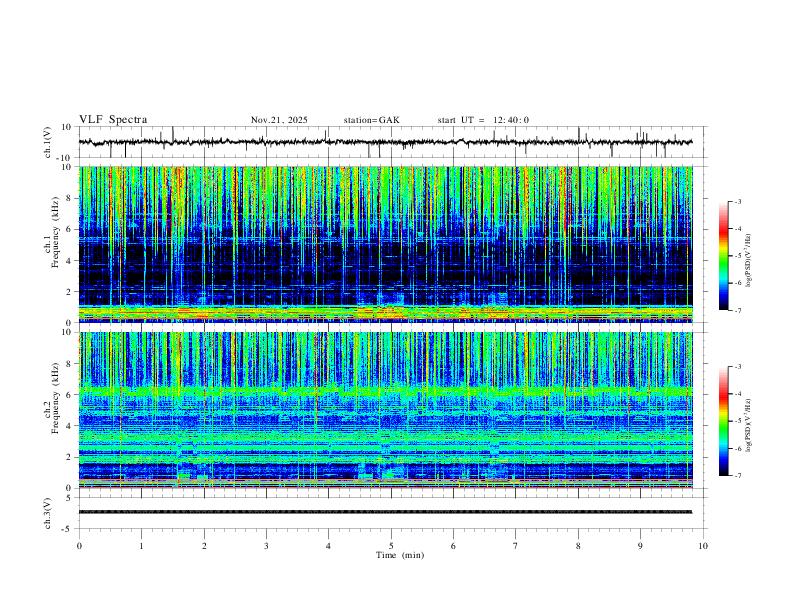Viewport: 792px width, 612px height.
Task: Click the "5" tick on ch.3(V) axis
Action: pyautogui.click(x=70, y=498)
